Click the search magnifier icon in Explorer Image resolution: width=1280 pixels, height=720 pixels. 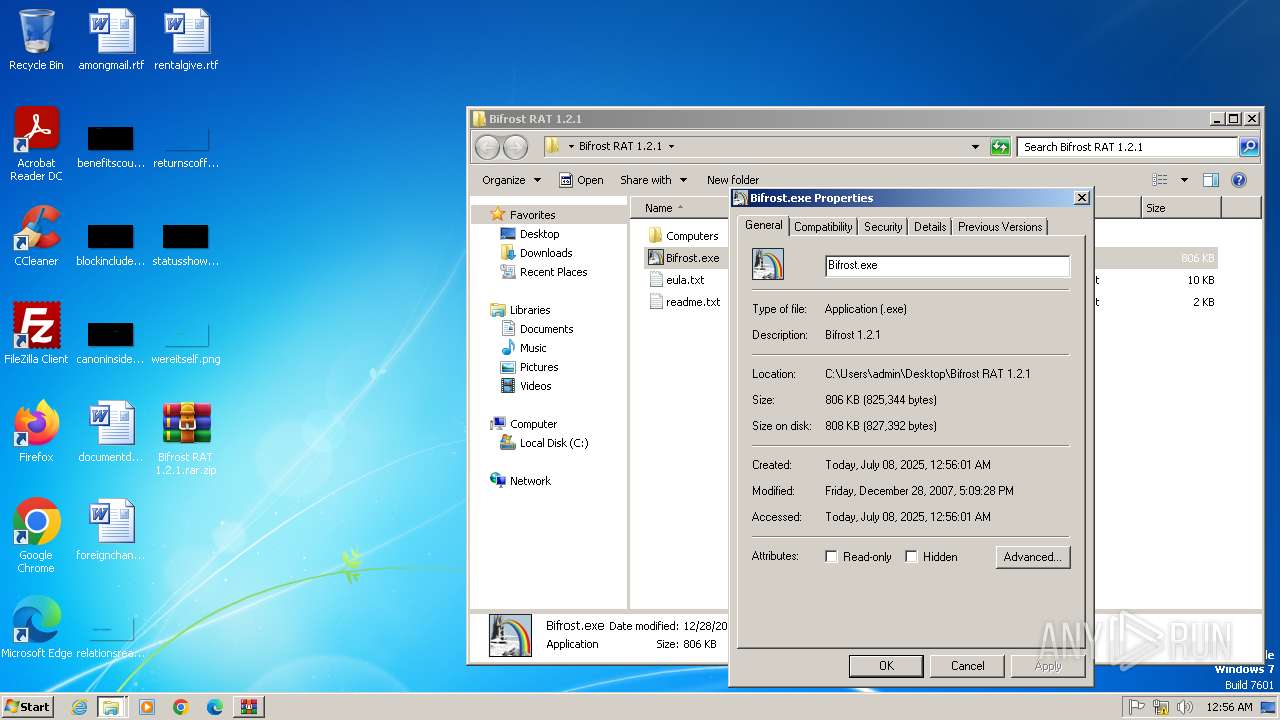[x=1248, y=147]
